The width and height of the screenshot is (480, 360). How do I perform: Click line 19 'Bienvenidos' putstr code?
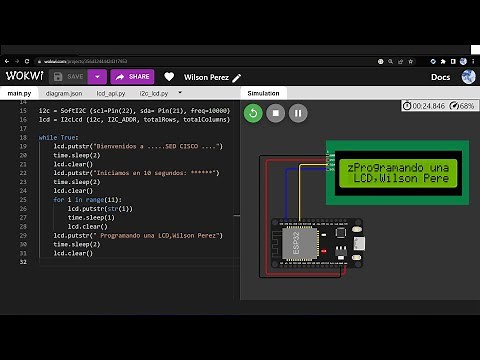pyautogui.click(x=138, y=146)
